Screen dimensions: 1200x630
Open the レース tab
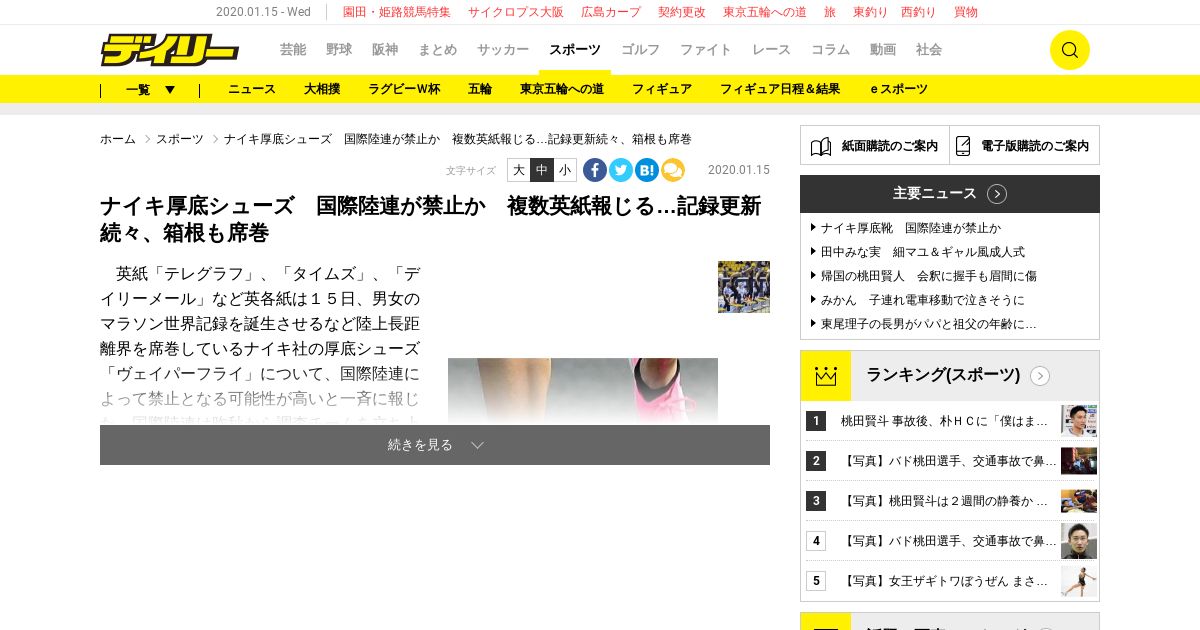click(771, 50)
